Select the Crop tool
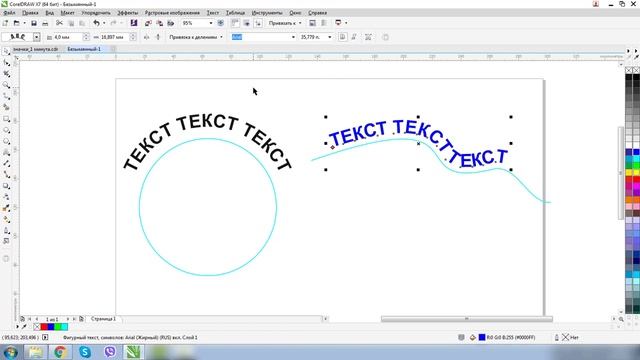The width and height of the screenshot is (640, 360). (x=6, y=74)
